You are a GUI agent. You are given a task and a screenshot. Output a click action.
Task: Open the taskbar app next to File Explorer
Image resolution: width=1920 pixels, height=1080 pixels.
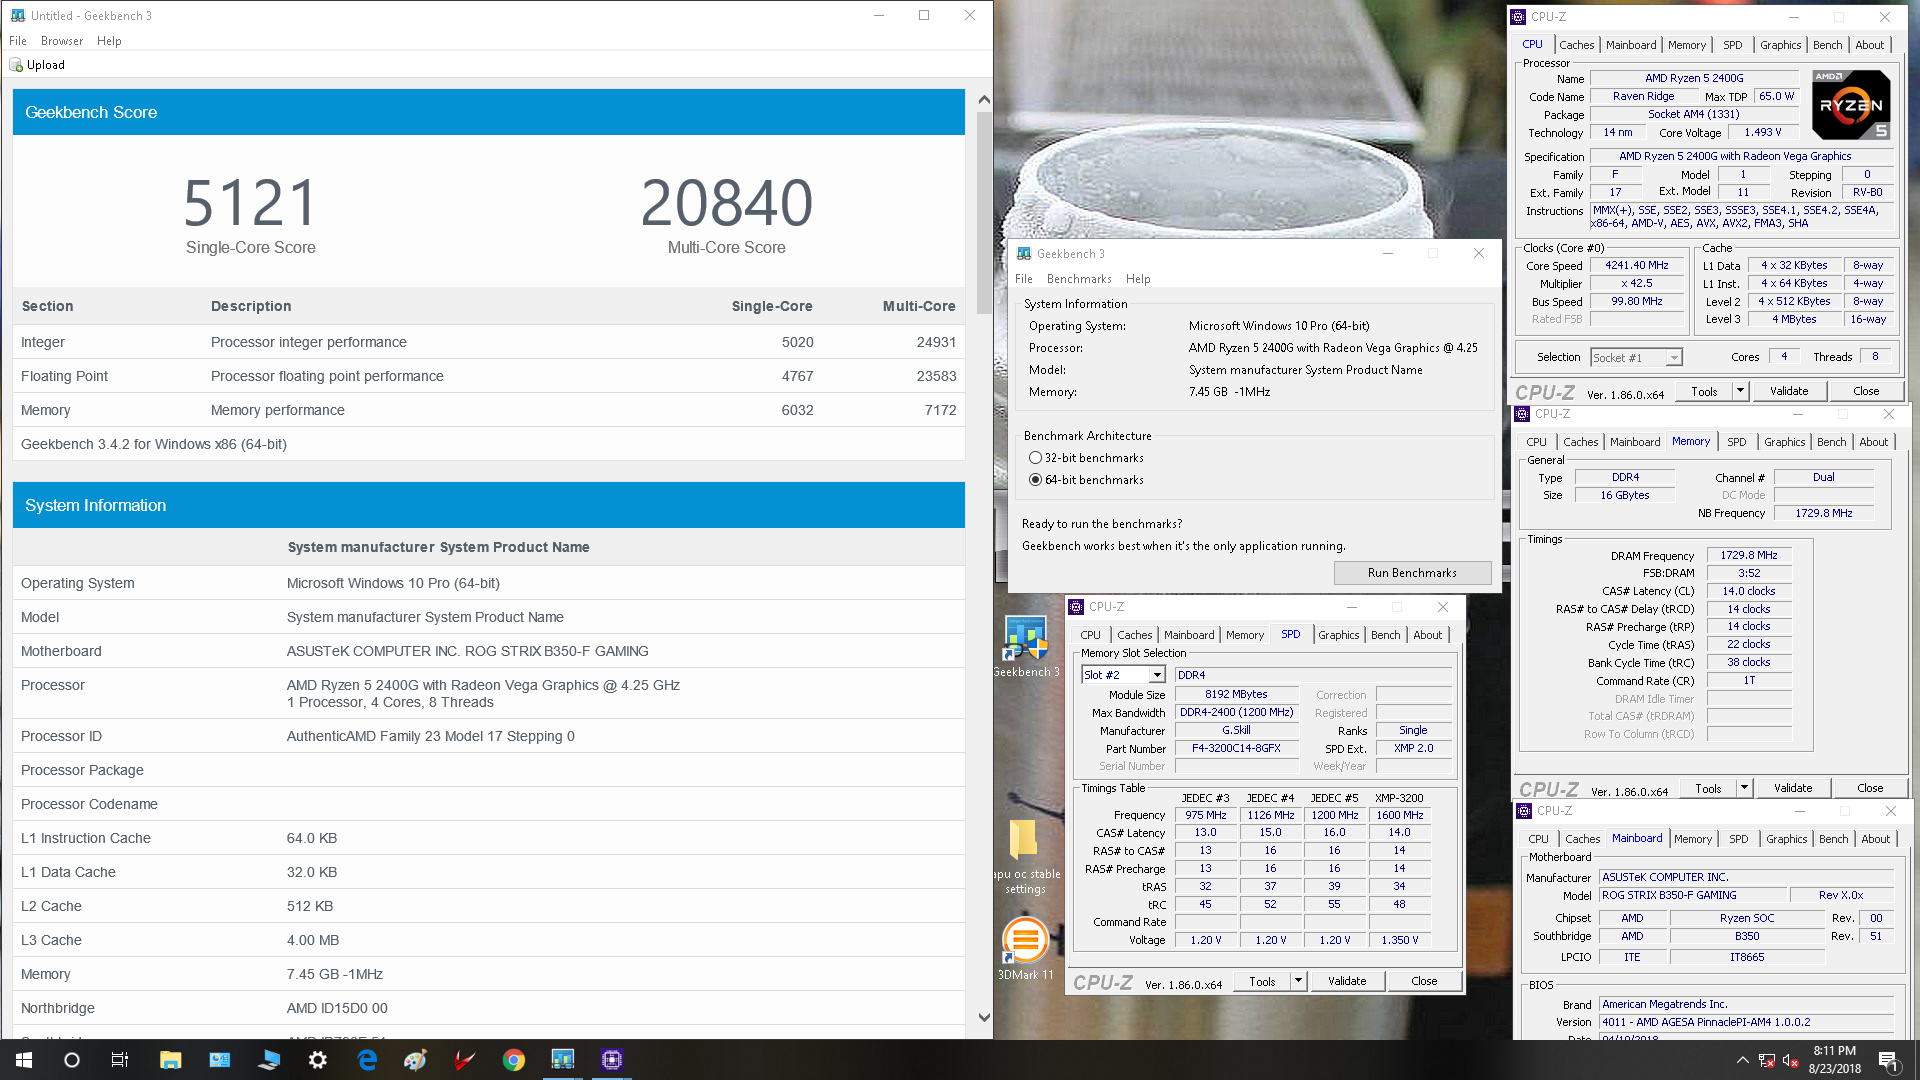[x=219, y=1060]
